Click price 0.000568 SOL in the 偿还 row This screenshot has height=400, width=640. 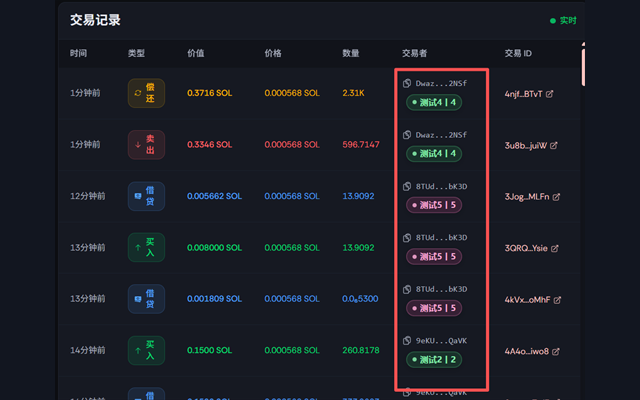292,93
